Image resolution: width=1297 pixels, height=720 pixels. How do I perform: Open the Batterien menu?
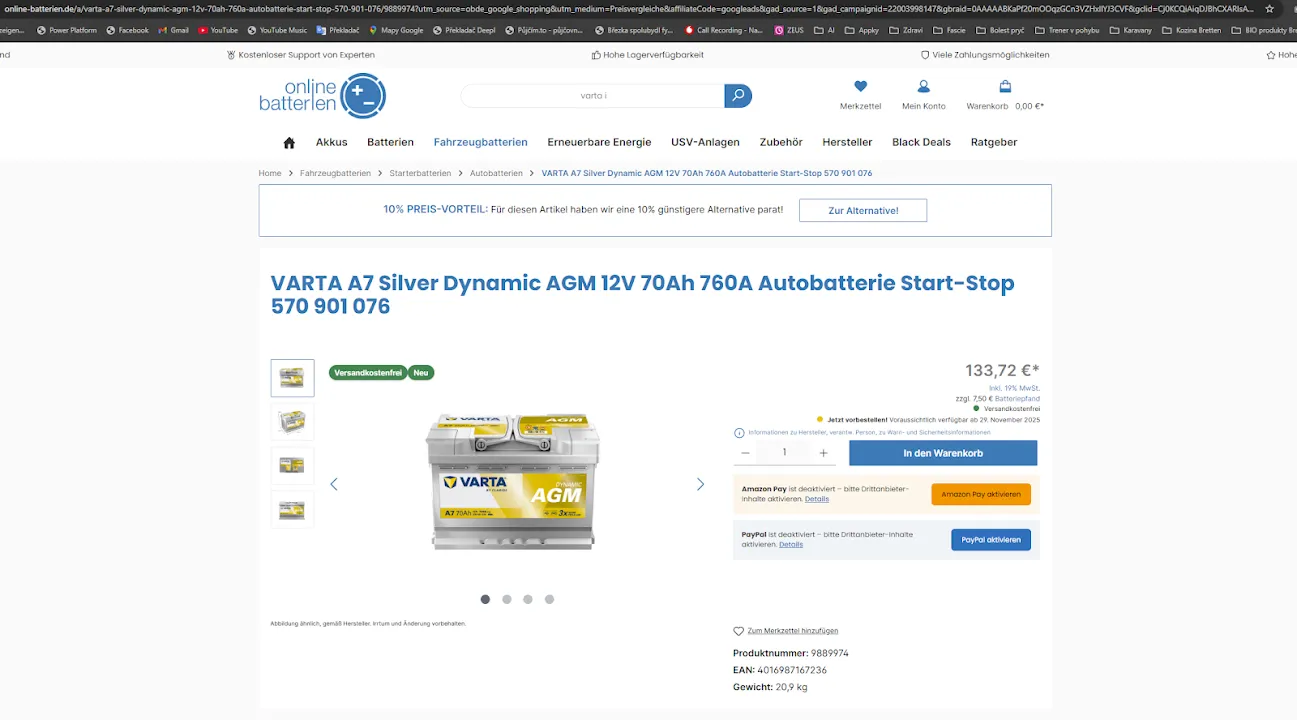[x=390, y=142]
